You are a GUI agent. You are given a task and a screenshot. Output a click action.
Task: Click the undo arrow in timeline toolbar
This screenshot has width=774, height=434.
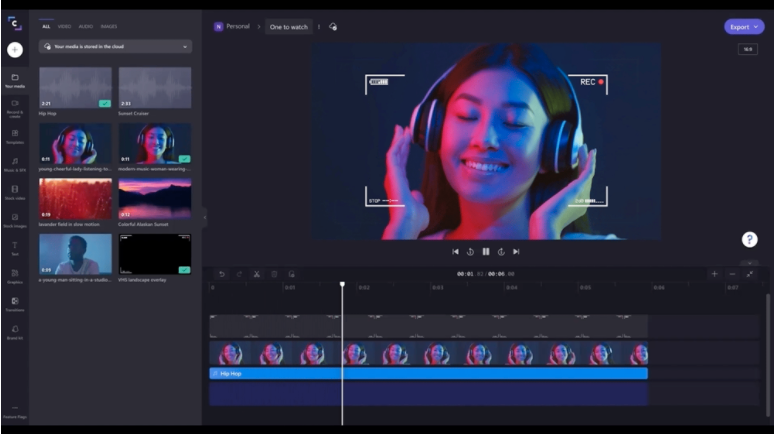pyautogui.click(x=222, y=273)
